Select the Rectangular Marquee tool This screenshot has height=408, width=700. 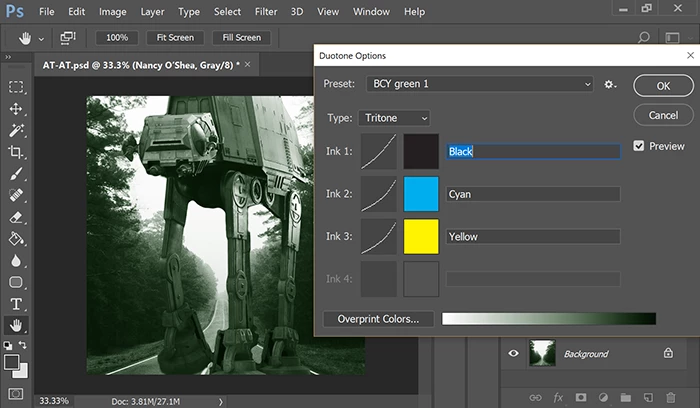coord(16,87)
